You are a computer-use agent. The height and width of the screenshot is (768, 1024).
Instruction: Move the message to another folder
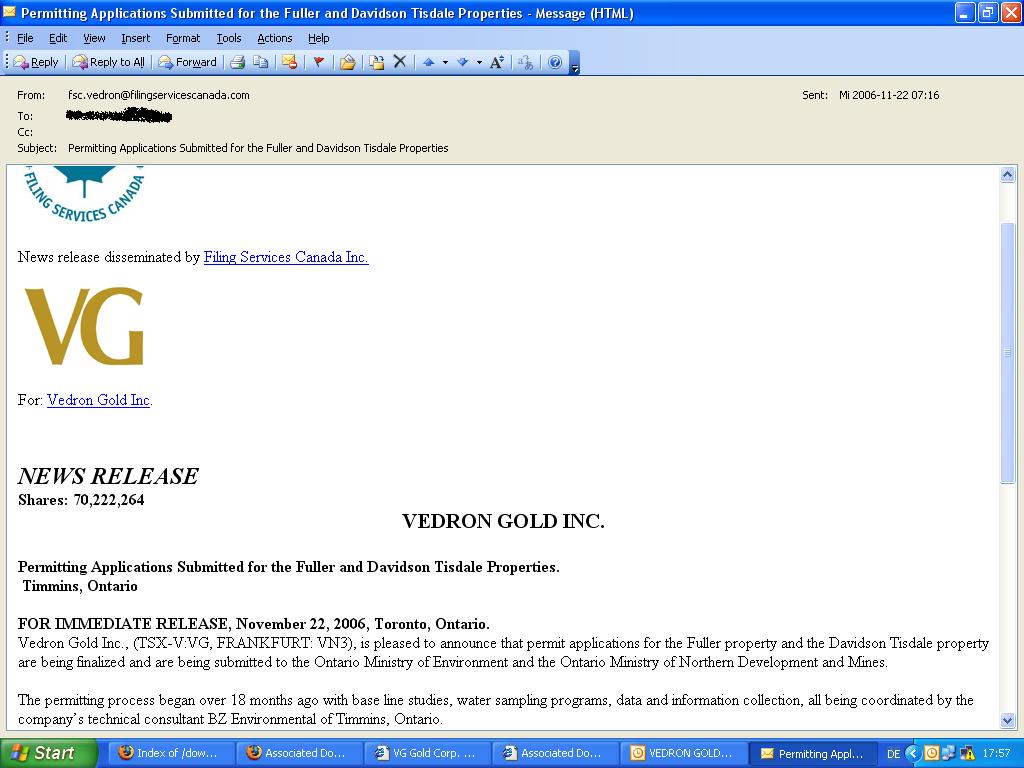tap(376, 61)
